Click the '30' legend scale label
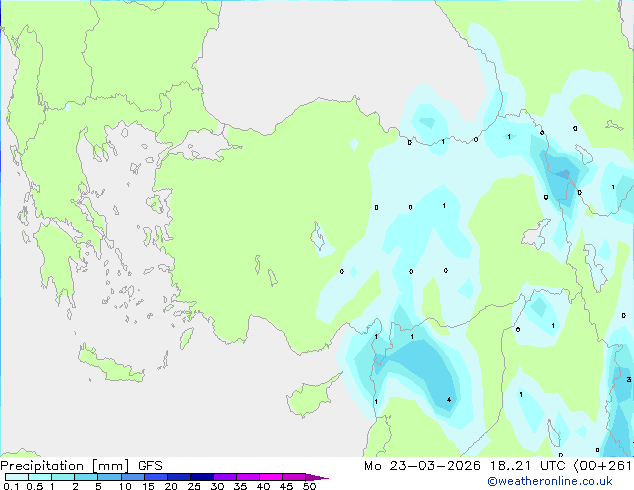634x490 pixels. [x=217, y=486]
